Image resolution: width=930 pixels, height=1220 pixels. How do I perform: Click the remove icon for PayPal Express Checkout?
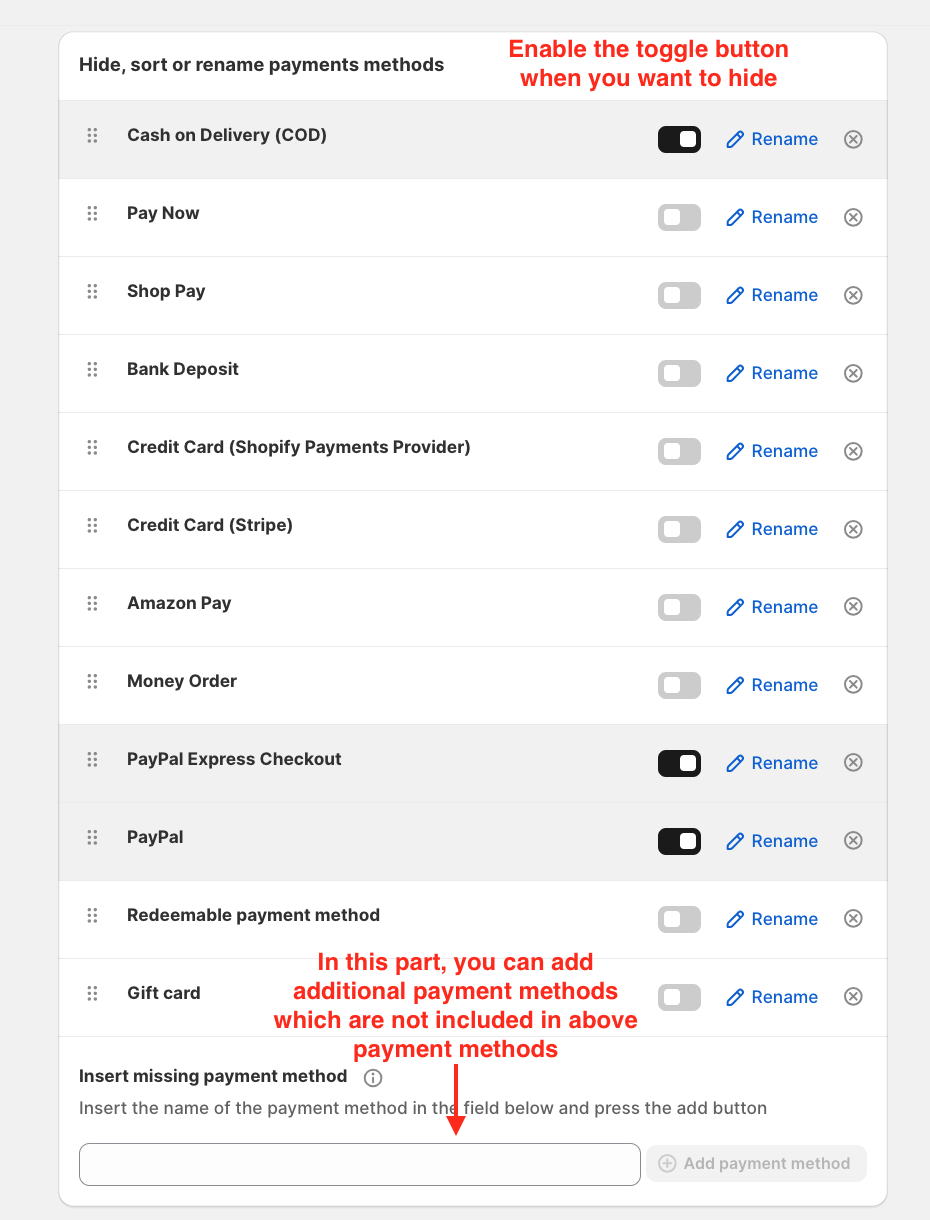[853, 763]
